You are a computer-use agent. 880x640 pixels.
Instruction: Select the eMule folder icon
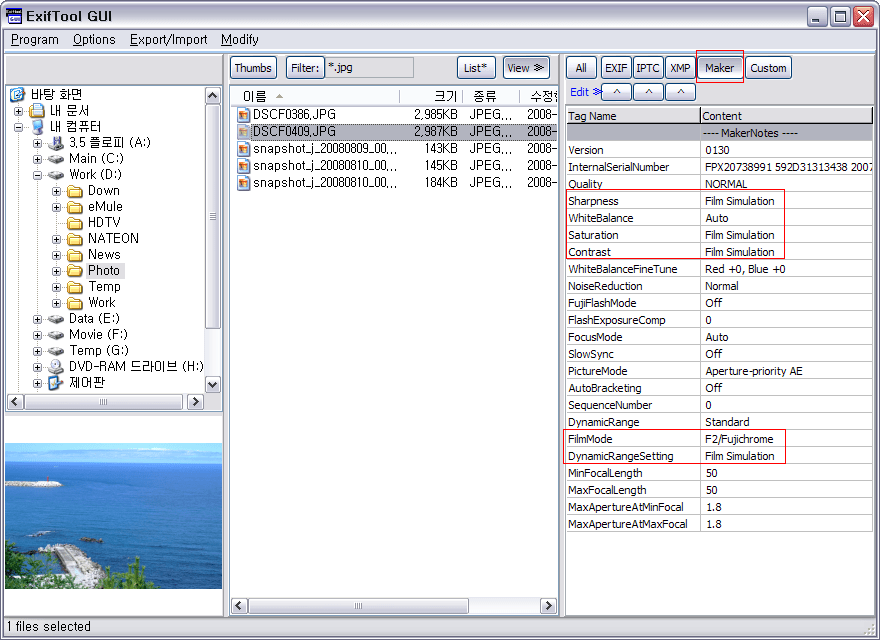pos(75,207)
